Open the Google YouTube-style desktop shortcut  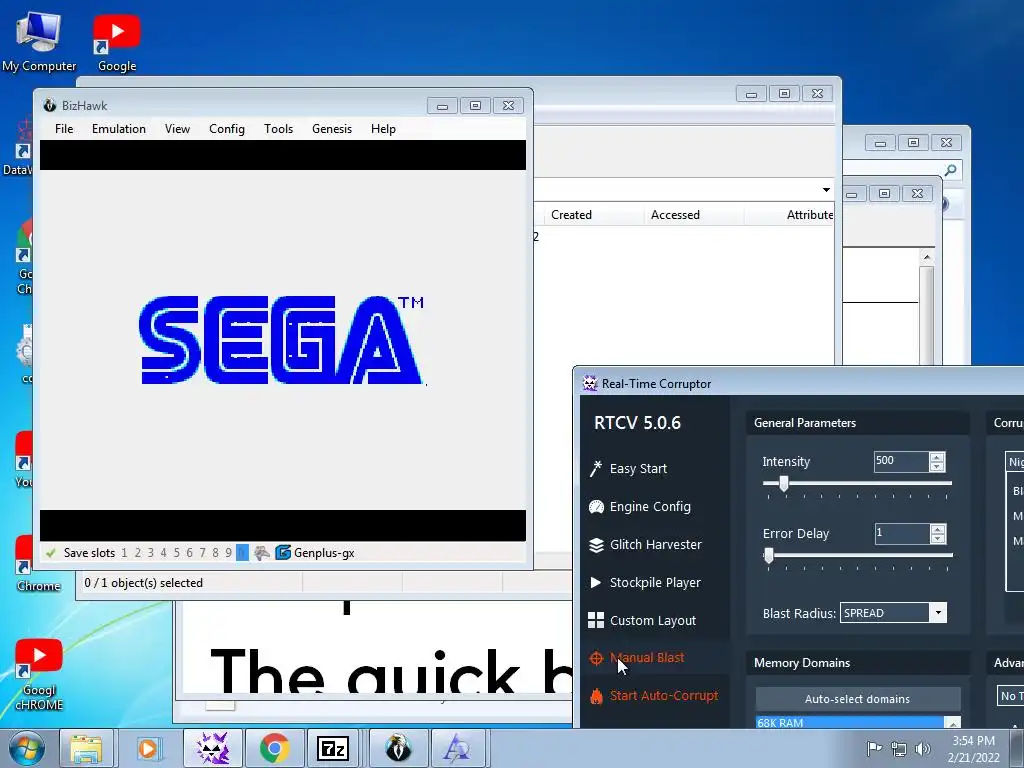tap(116, 41)
